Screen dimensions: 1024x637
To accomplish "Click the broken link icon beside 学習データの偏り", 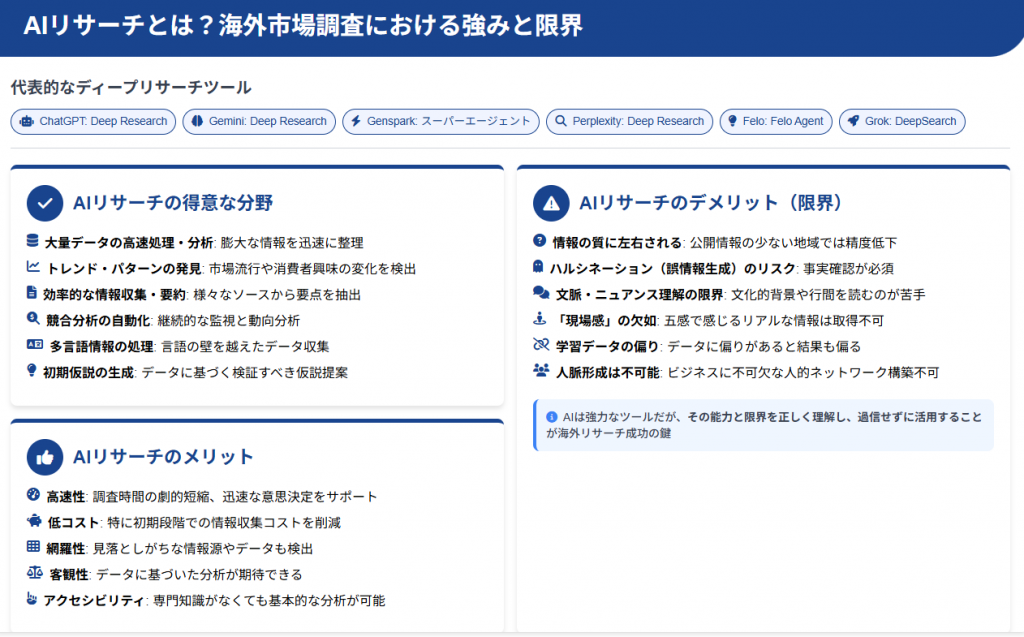I will pyautogui.click(x=541, y=344).
